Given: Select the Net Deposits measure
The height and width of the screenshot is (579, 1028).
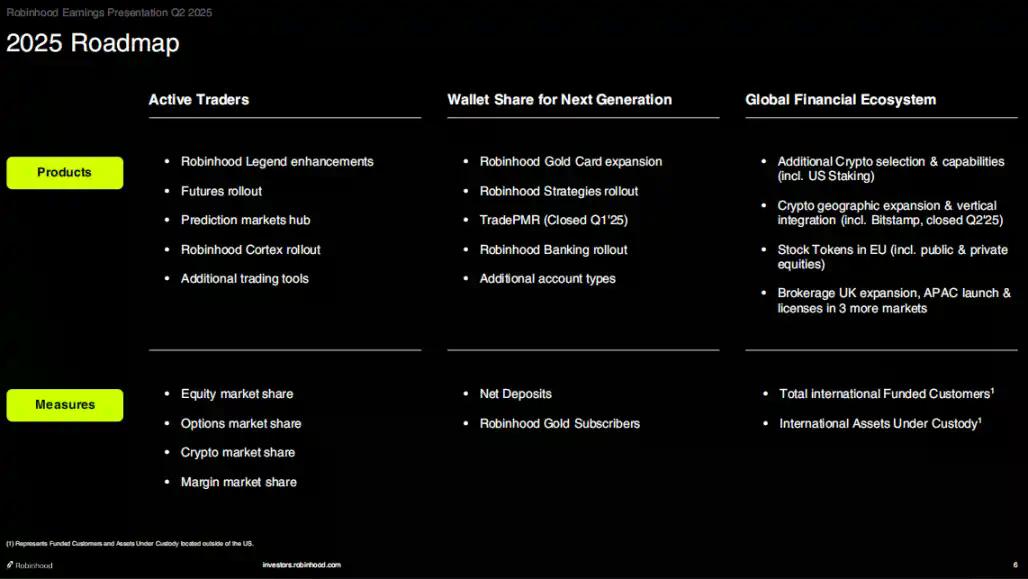Looking at the screenshot, I should pos(516,394).
